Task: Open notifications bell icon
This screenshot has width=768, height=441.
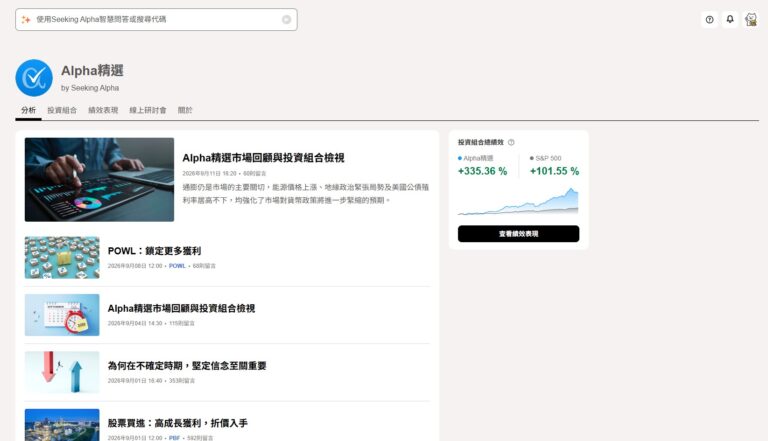Action: pos(730,20)
